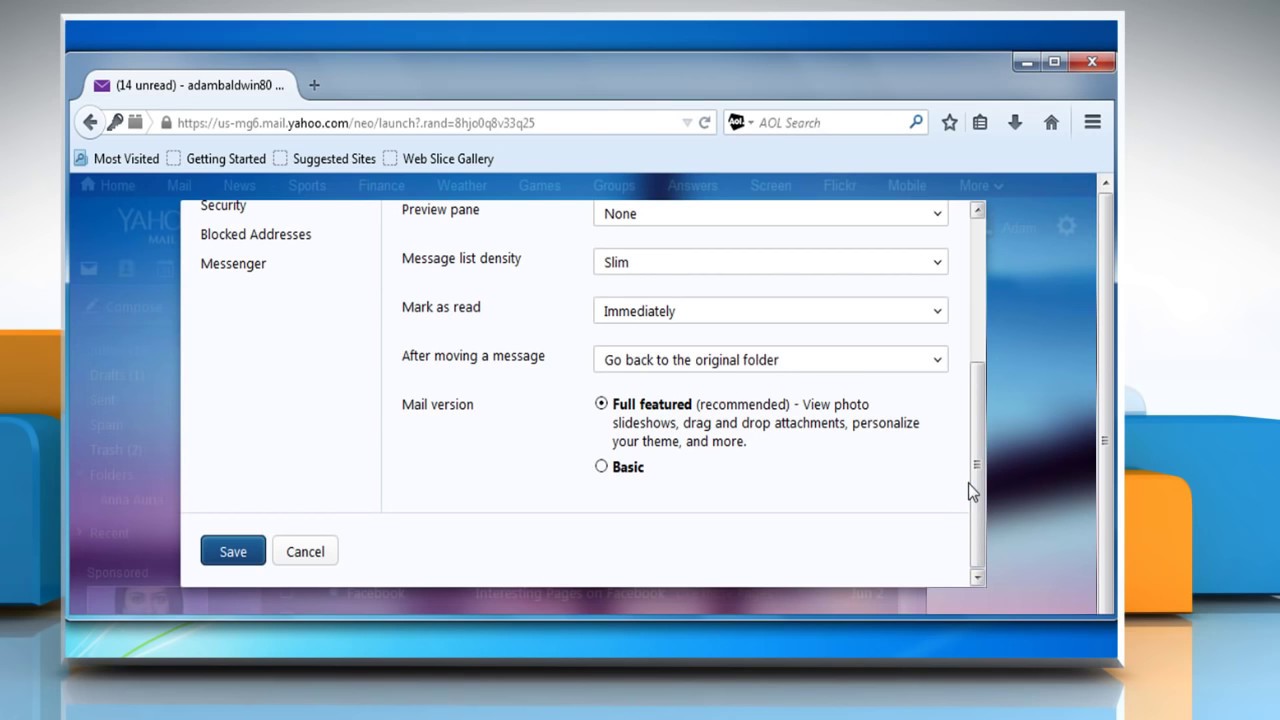Go to the browser home page icon
The width and height of the screenshot is (1280, 720).
[x=1051, y=122]
